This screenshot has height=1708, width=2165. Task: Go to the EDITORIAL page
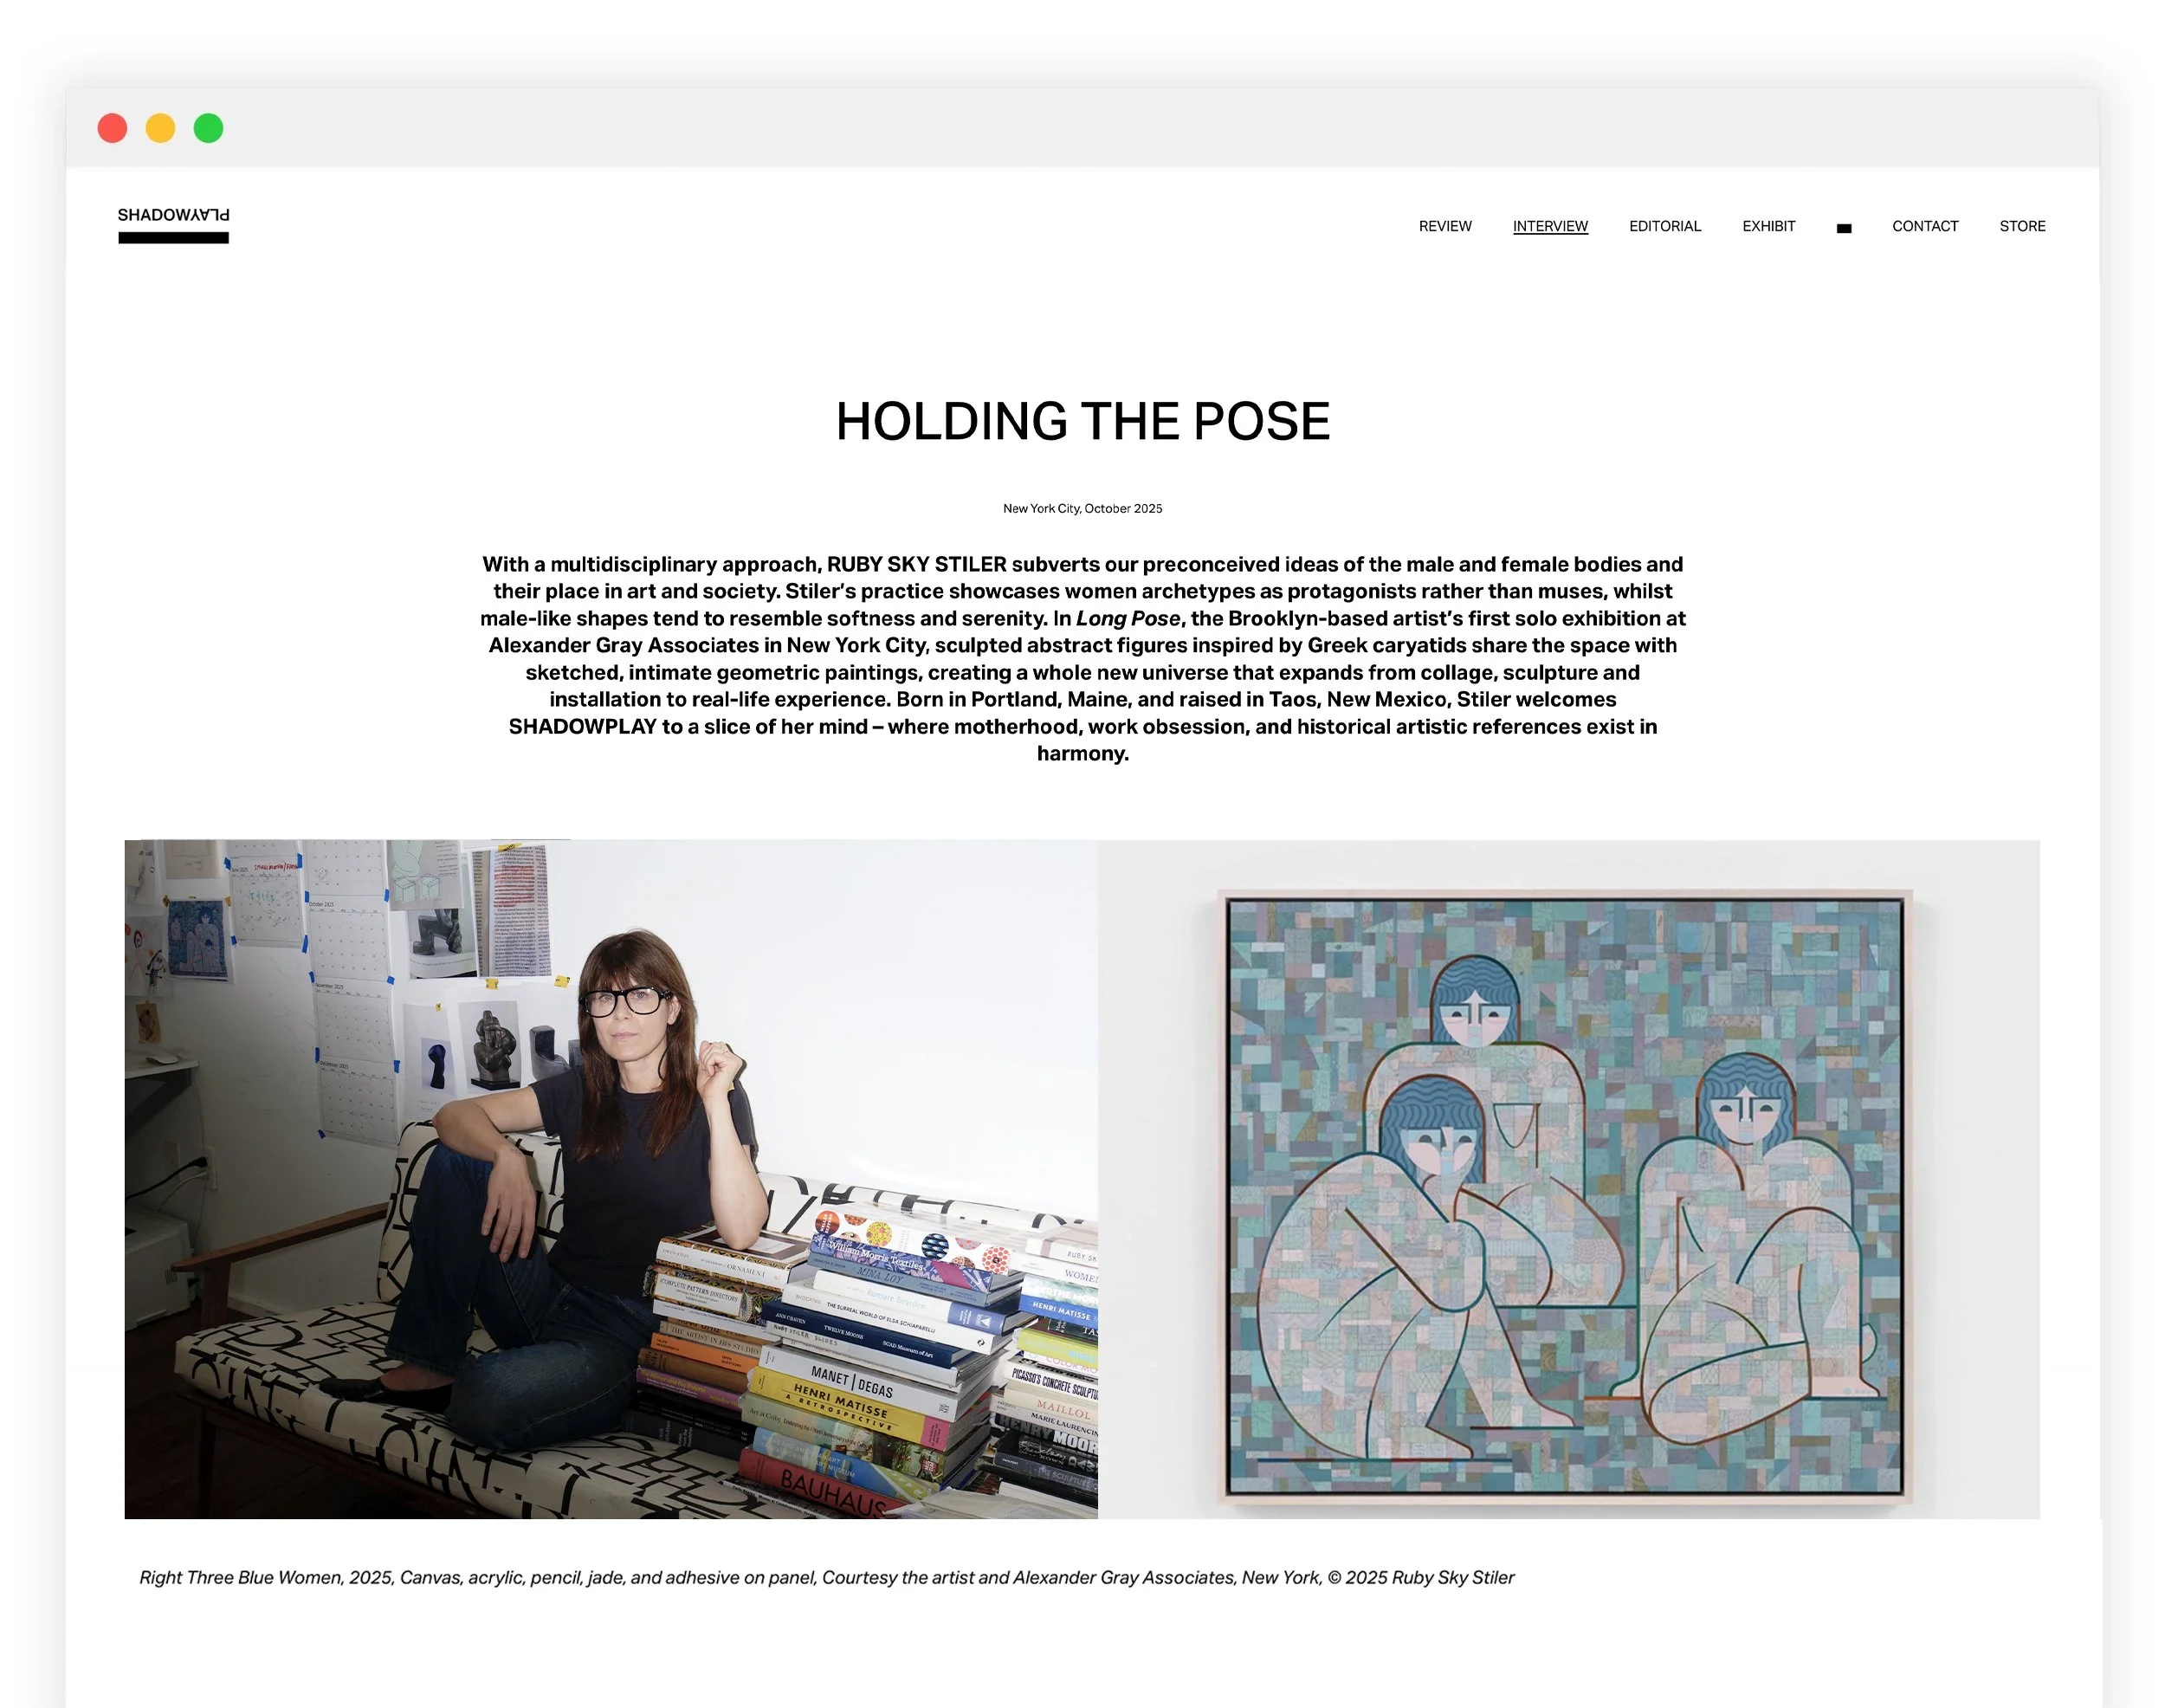1664,226
